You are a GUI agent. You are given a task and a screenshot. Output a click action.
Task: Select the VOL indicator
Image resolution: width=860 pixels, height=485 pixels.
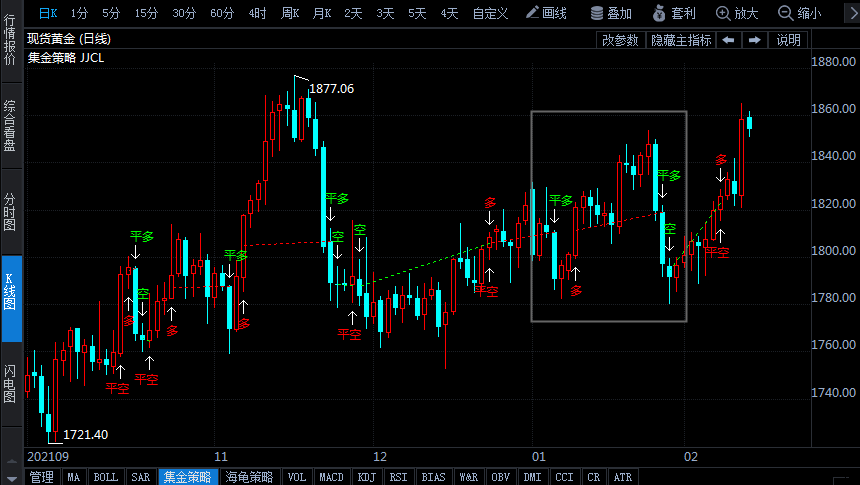click(297, 477)
